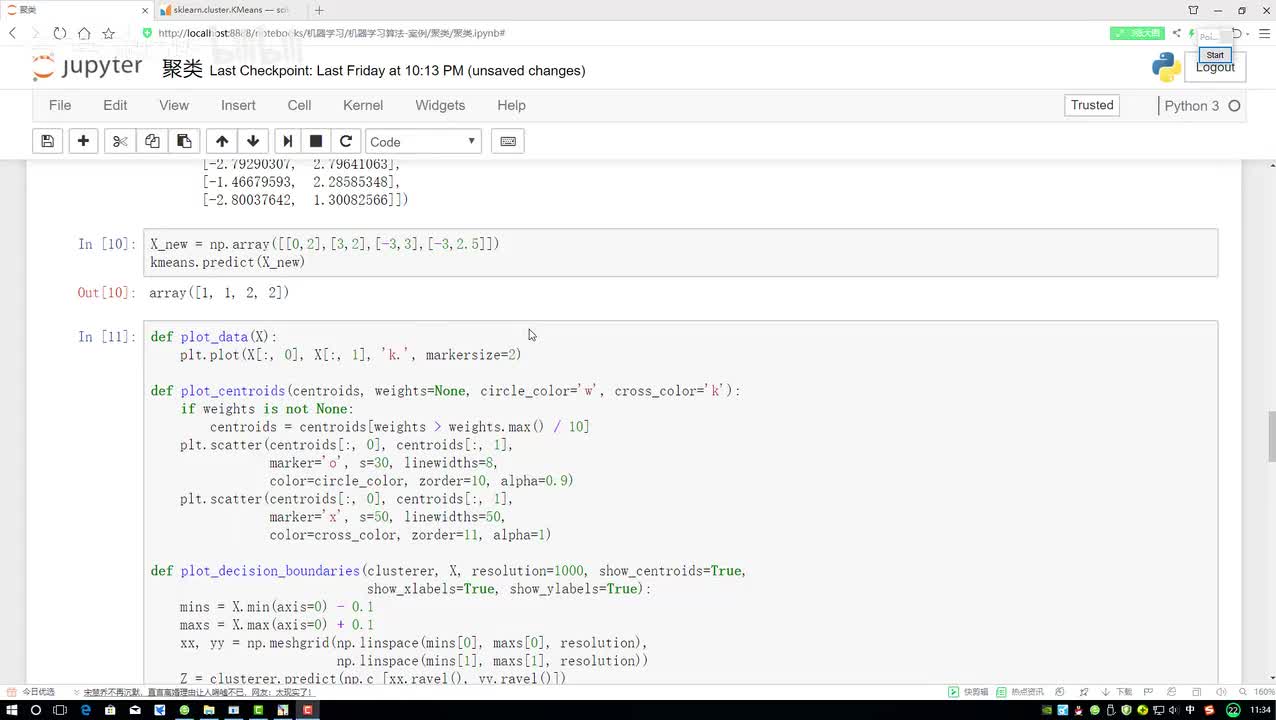Open the Help menu
The image size is (1276, 720).
[511, 105]
